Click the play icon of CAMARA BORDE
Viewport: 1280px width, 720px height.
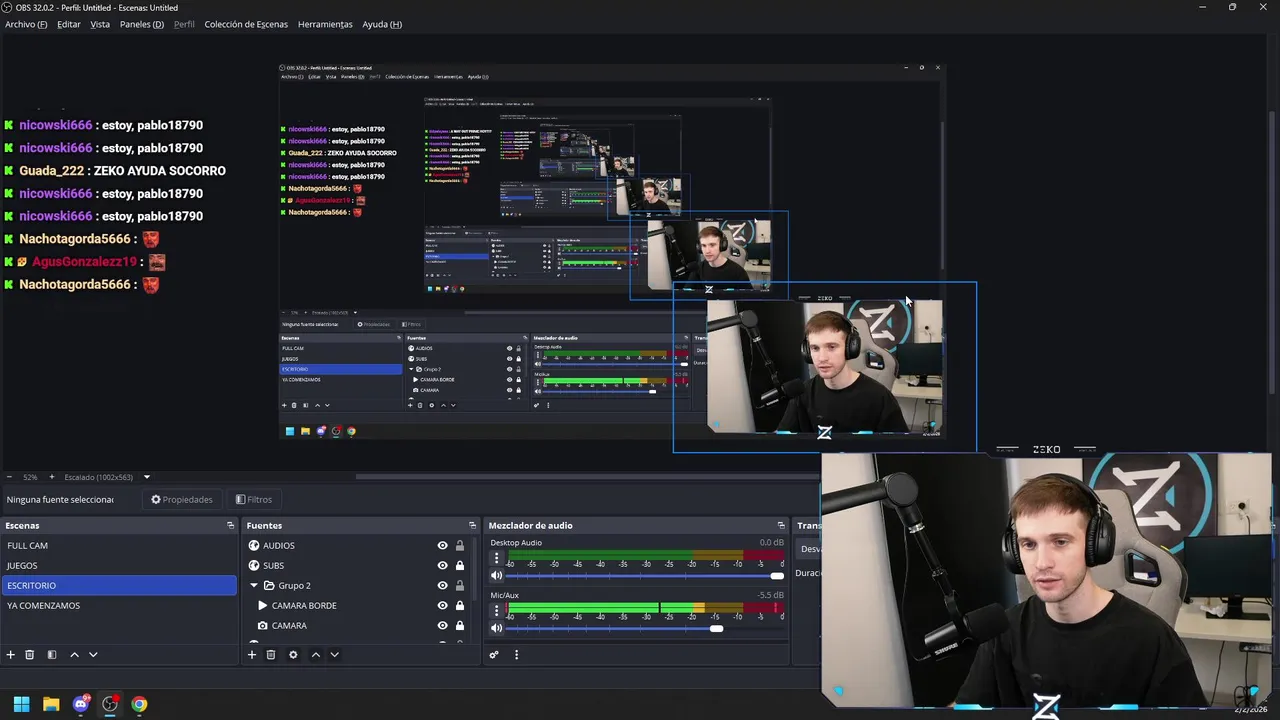263,606
